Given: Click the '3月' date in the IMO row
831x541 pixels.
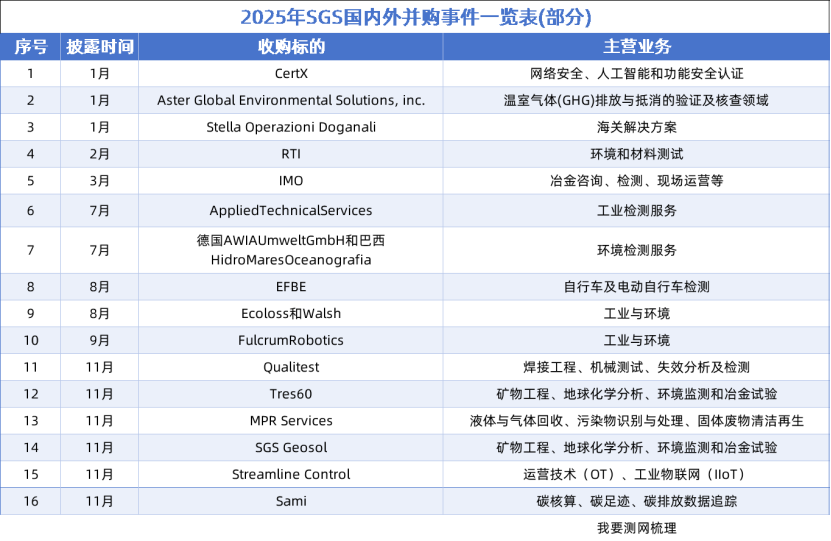Looking at the screenshot, I should point(100,181).
